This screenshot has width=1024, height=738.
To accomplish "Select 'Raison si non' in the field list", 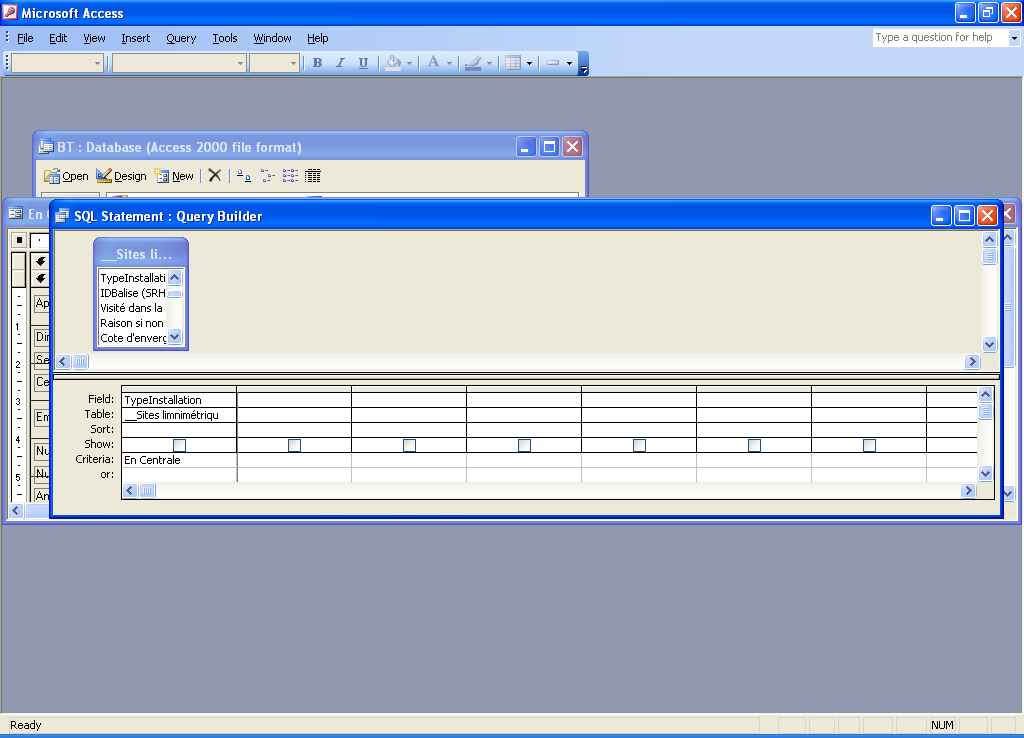I will [x=133, y=323].
